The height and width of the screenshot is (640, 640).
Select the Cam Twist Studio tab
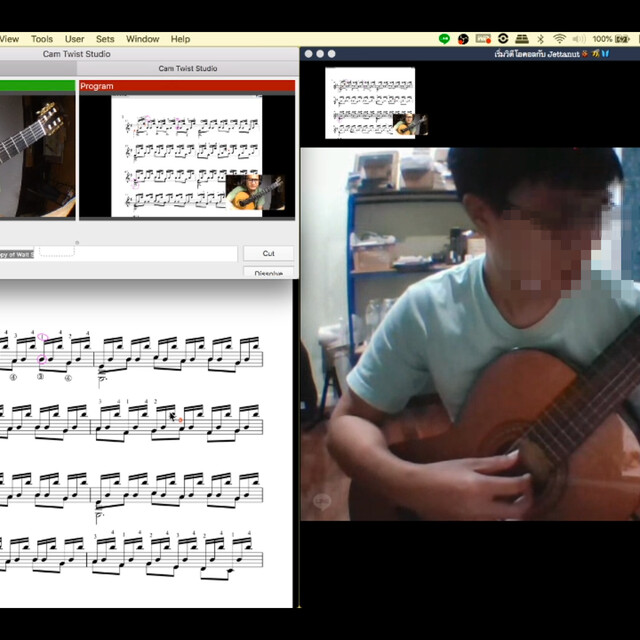click(x=188, y=69)
